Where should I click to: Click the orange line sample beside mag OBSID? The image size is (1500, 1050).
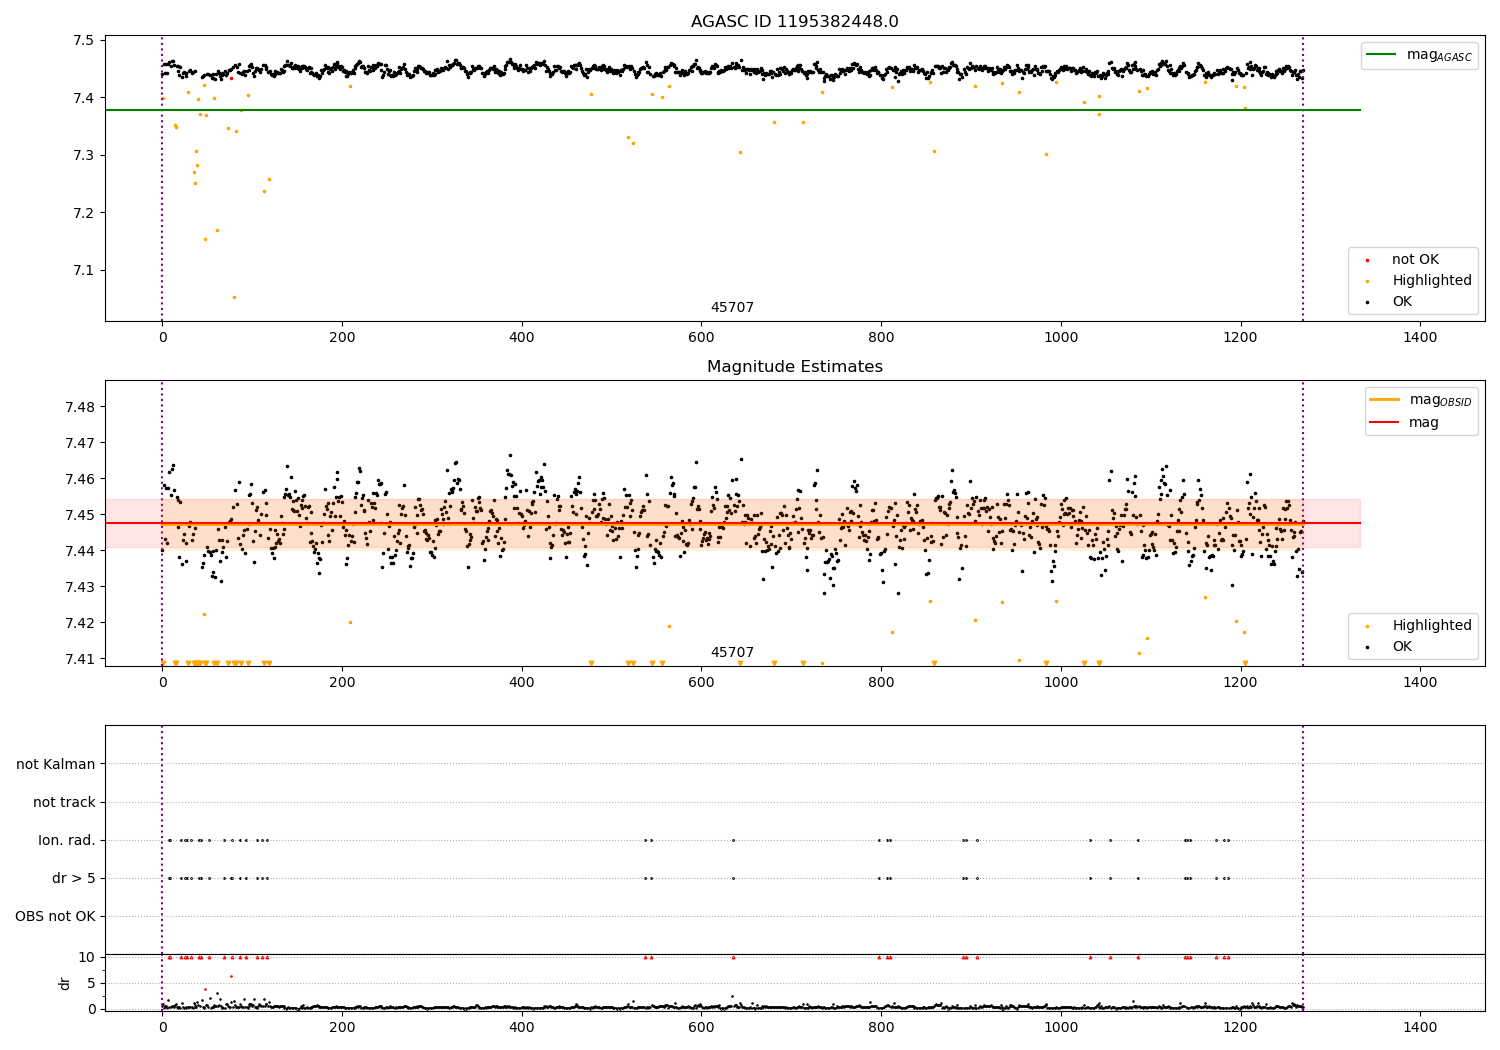1385,400
